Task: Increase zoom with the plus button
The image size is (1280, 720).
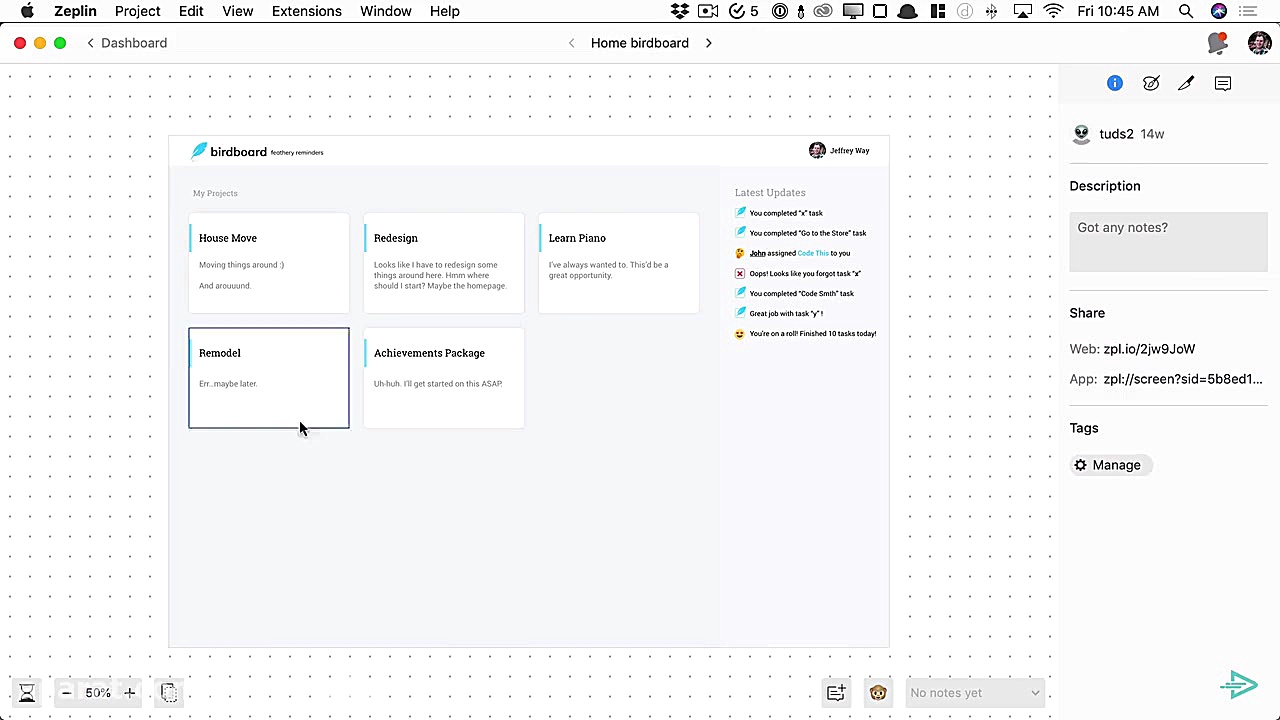Action: pos(129,692)
